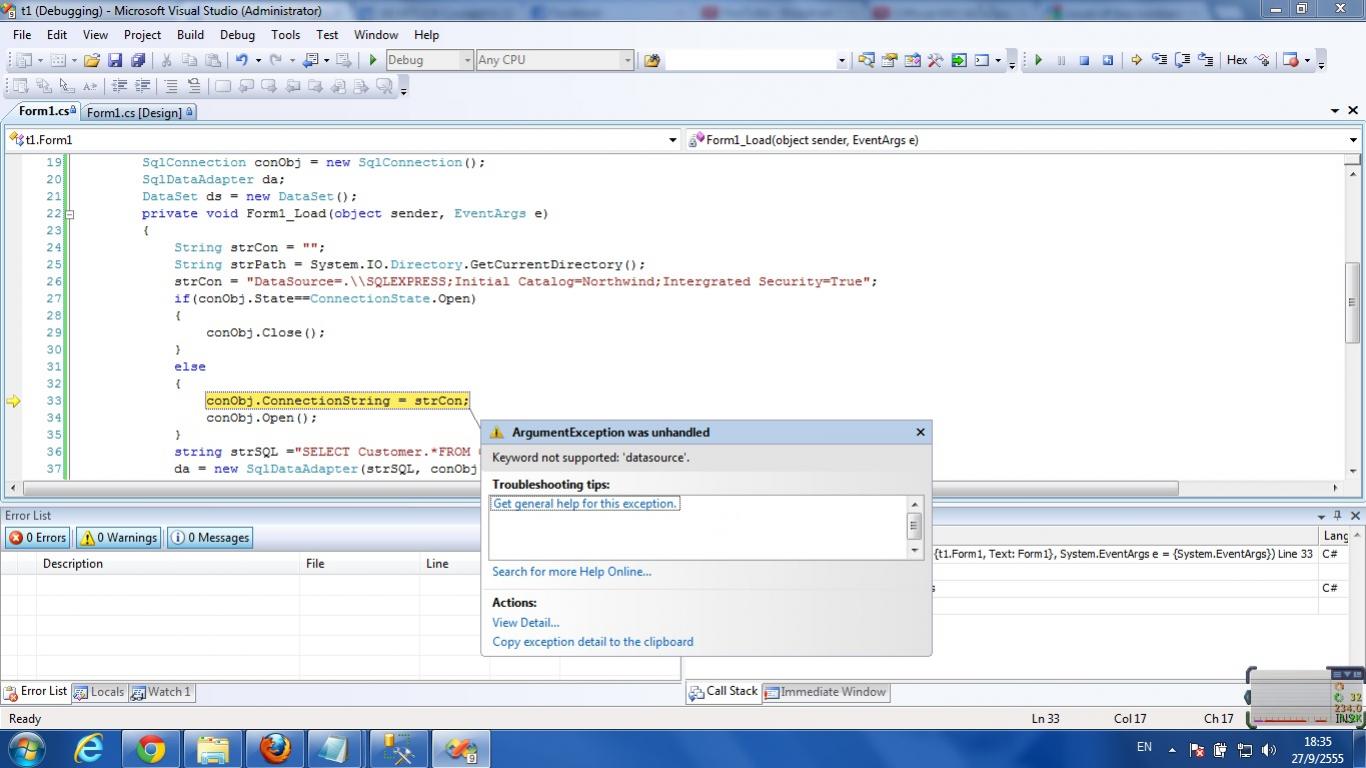
Task: Toggle the bookmark flag icon
Action: coord(222,87)
